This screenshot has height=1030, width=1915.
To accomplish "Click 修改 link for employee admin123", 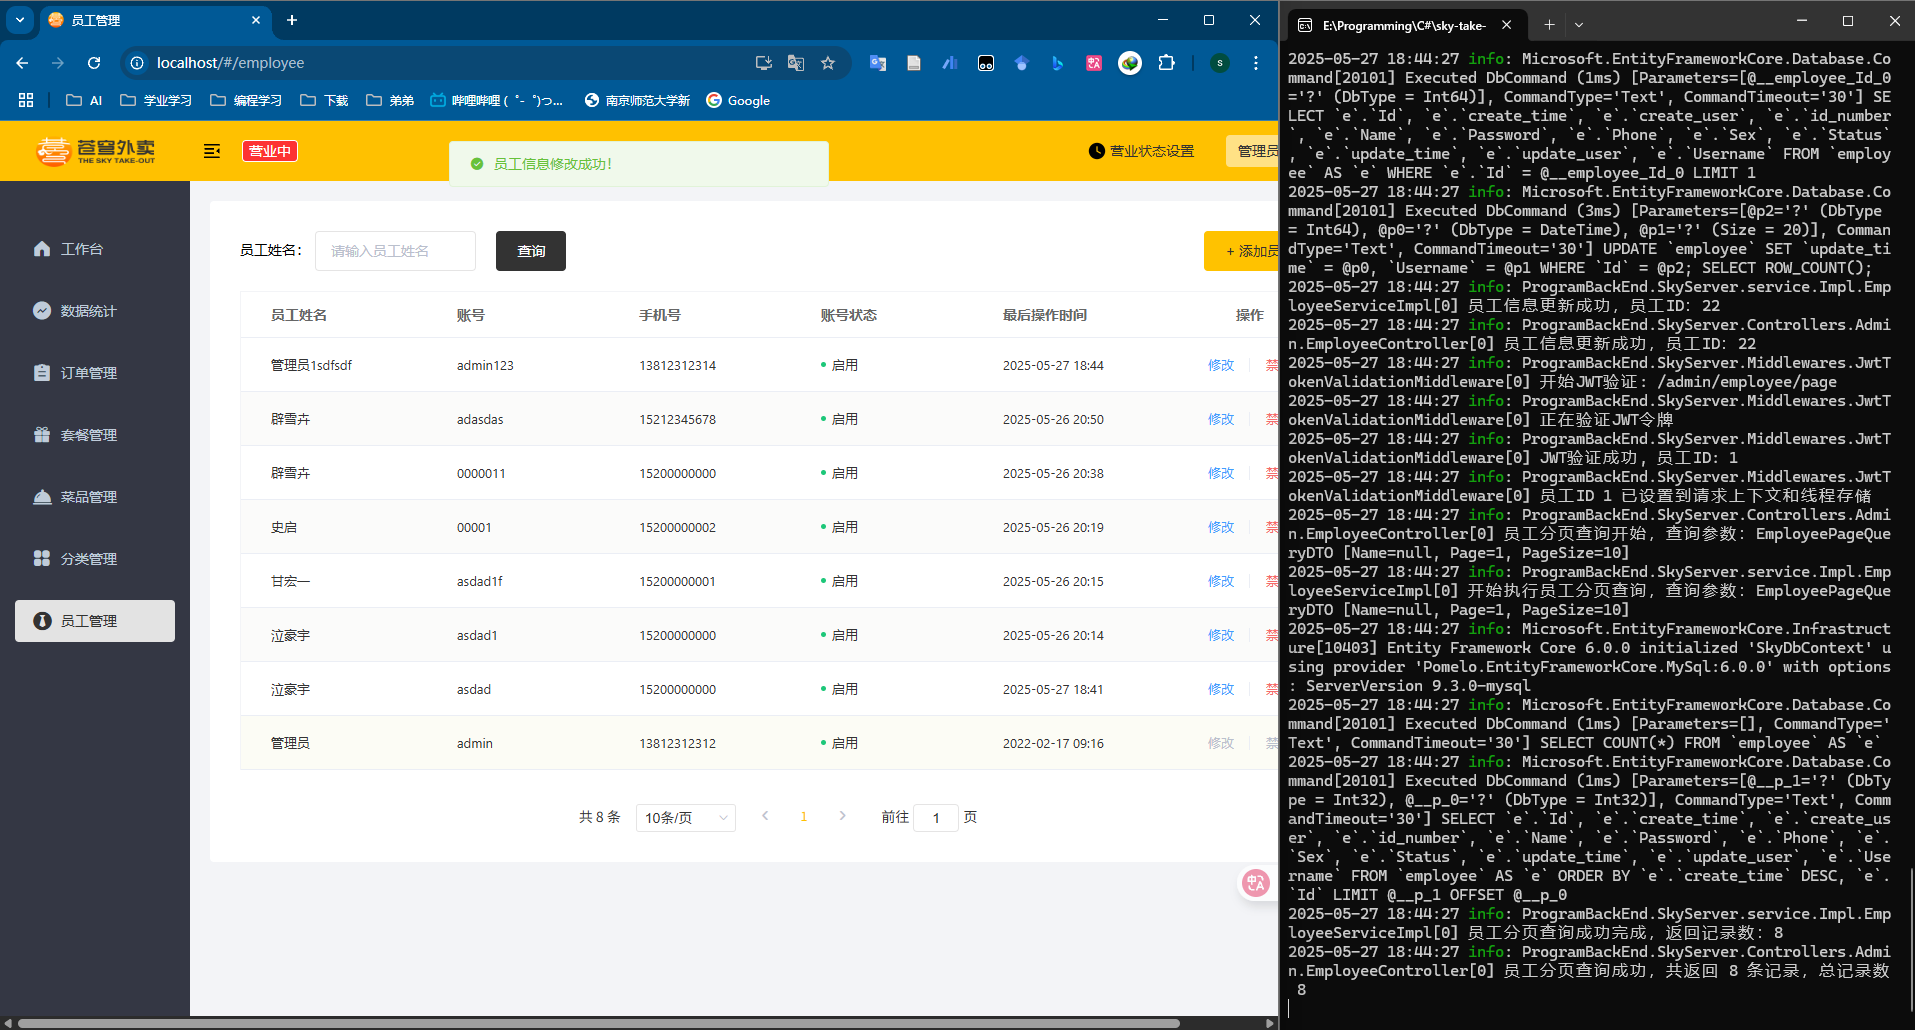I will pos(1220,366).
